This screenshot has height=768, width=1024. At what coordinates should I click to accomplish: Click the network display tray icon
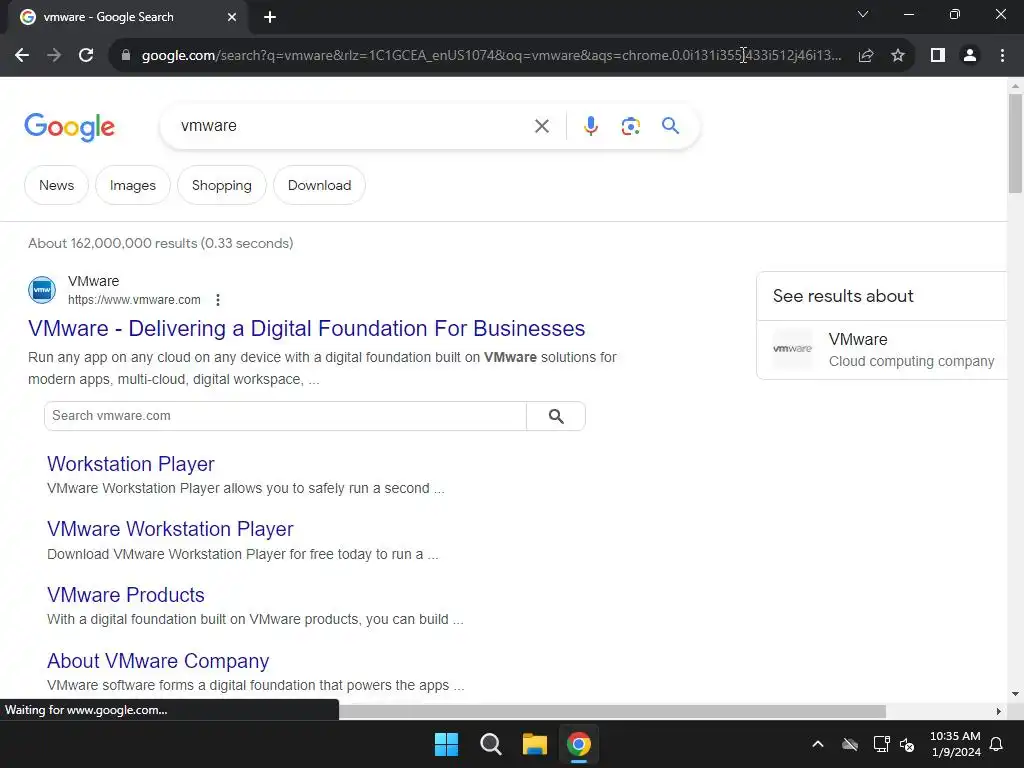(882, 744)
